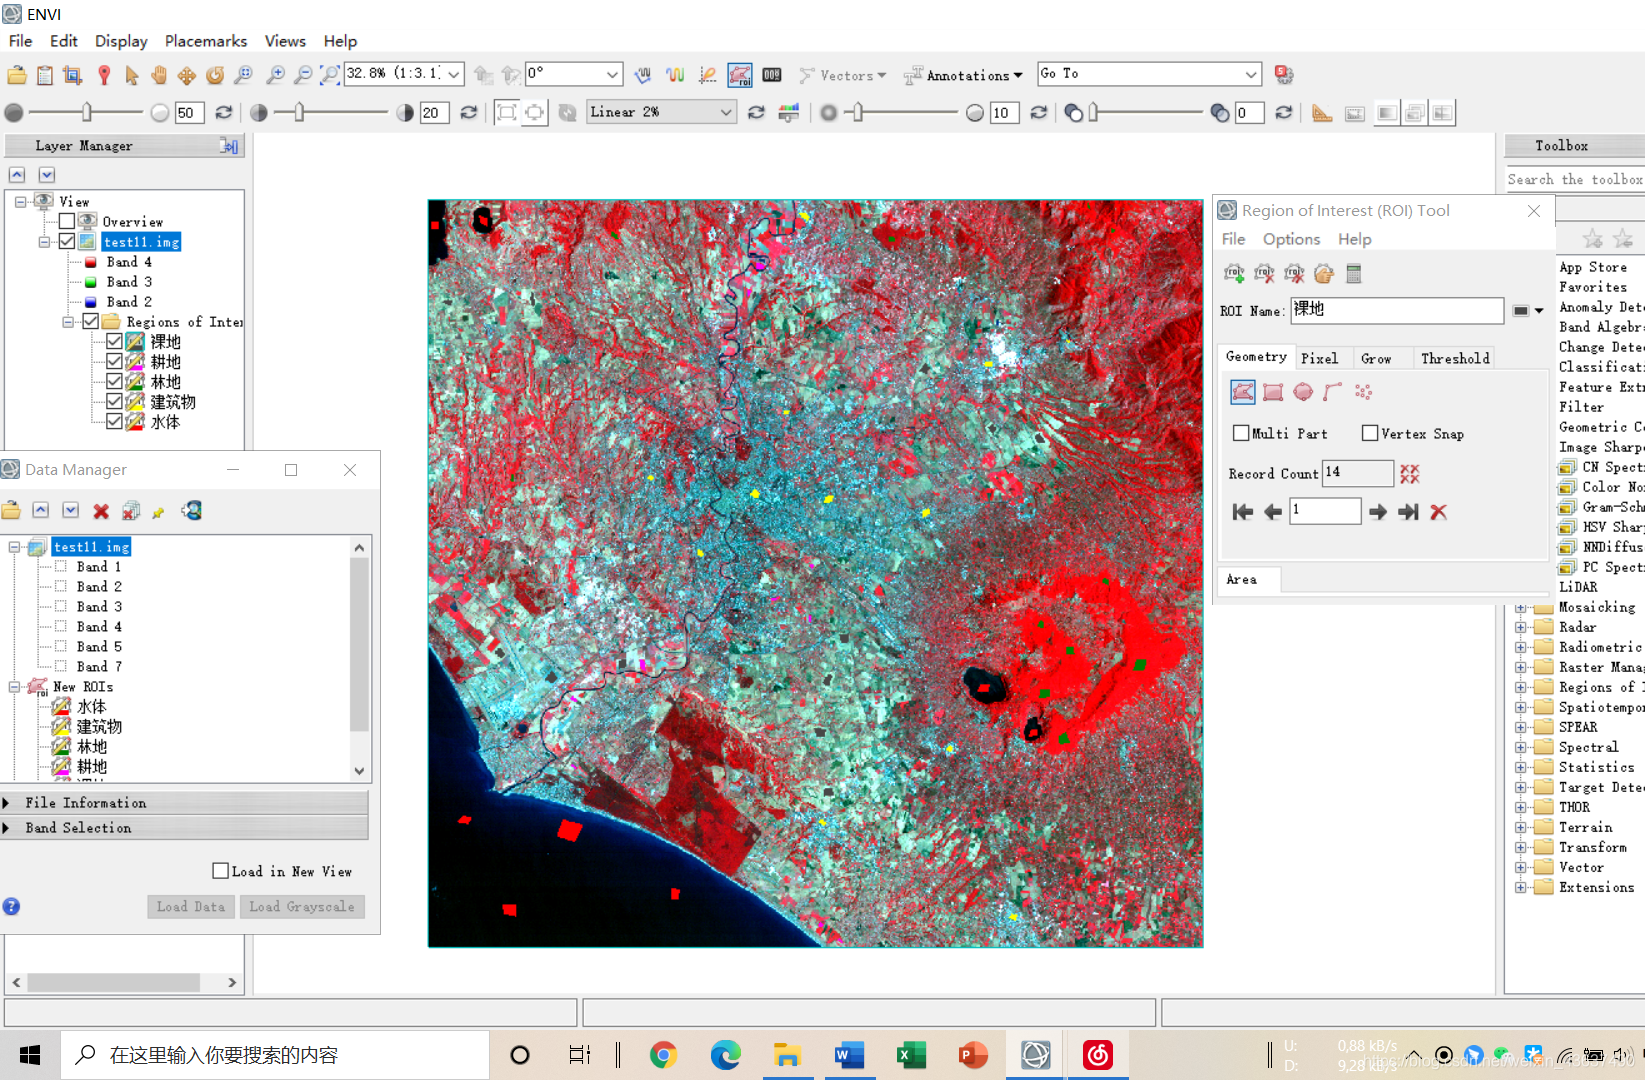Uncheck the 建筑物 ROI layer in Layer Manager
The image size is (1645, 1080).
[115, 401]
